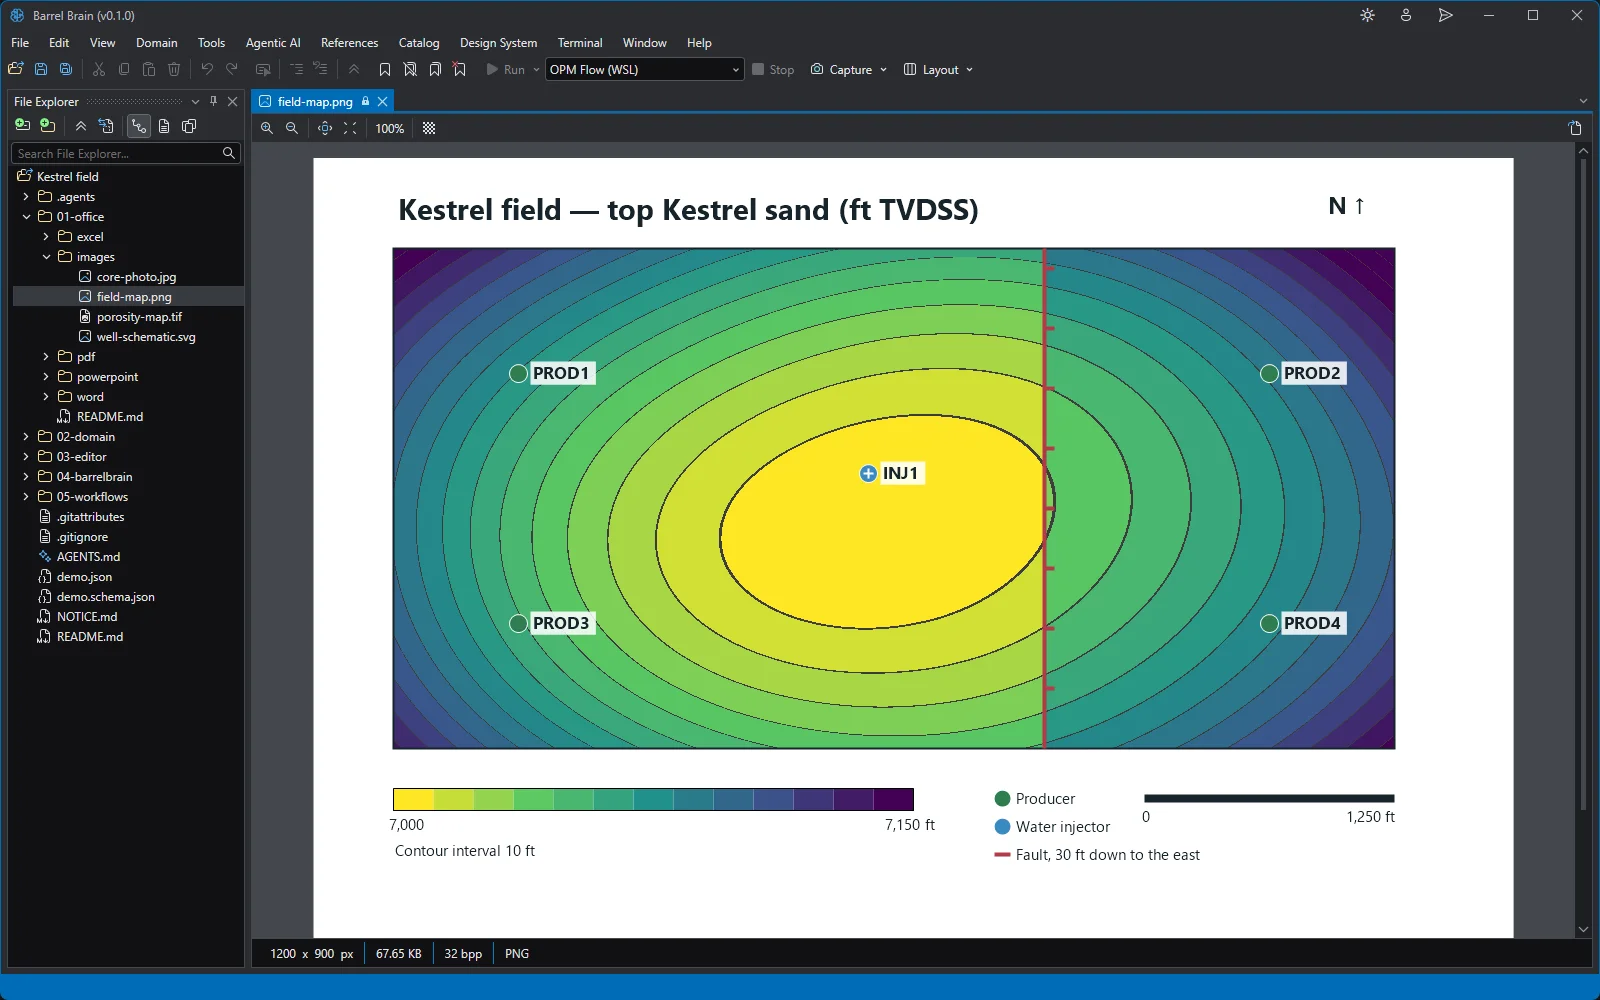
Task: Toggle the light/dark theme sun icon
Action: (x=1368, y=15)
